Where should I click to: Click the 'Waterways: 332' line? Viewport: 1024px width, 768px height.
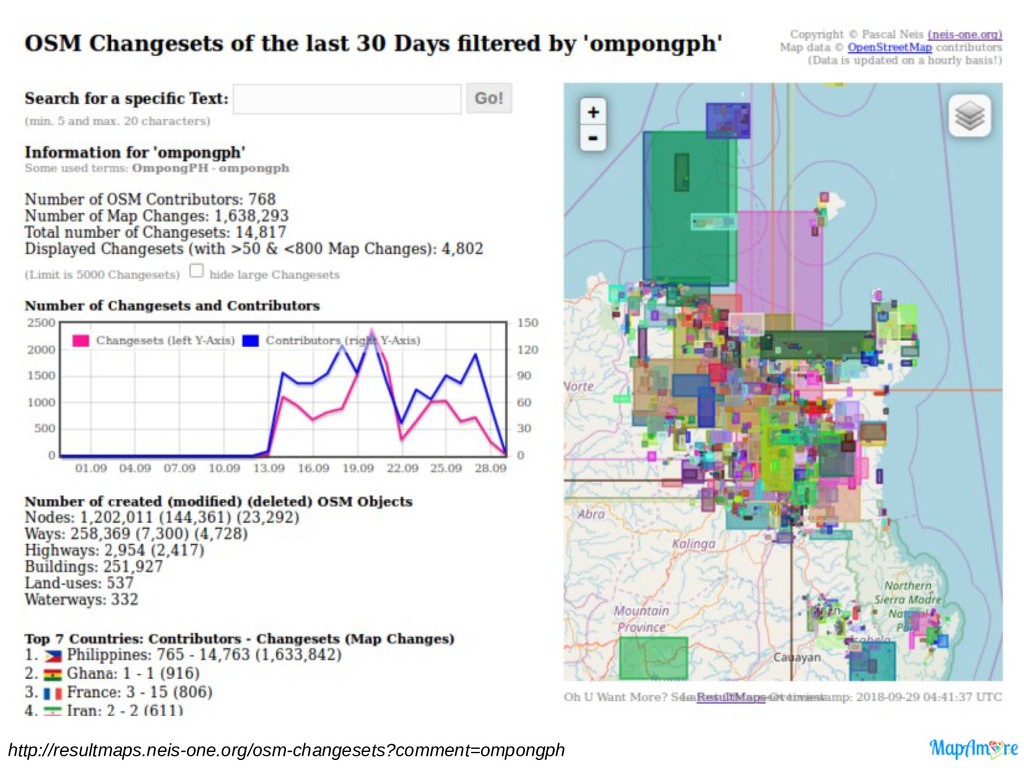pyautogui.click(x=82, y=599)
